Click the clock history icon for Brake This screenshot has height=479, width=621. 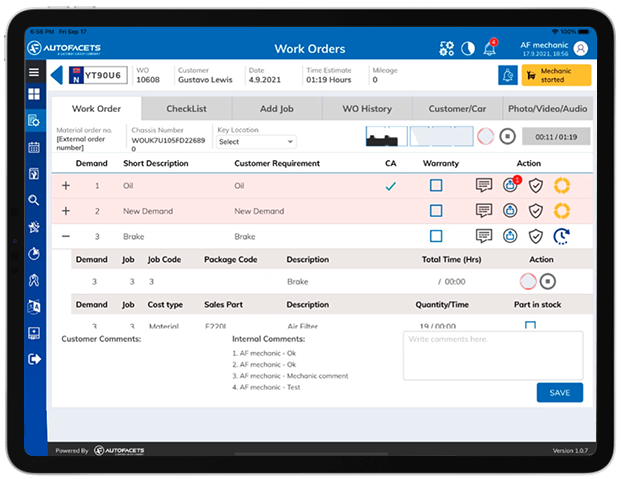(562, 237)
